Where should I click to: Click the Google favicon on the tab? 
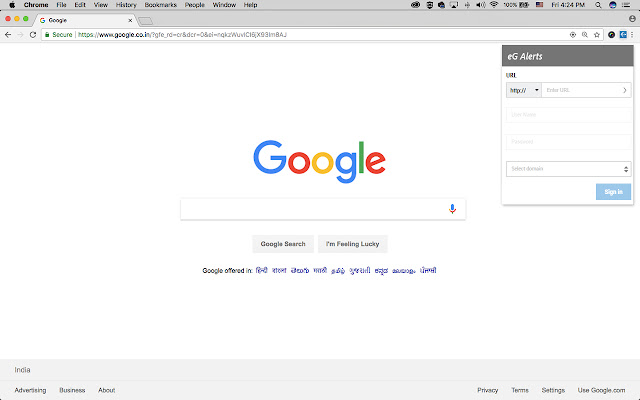point(42,20)
